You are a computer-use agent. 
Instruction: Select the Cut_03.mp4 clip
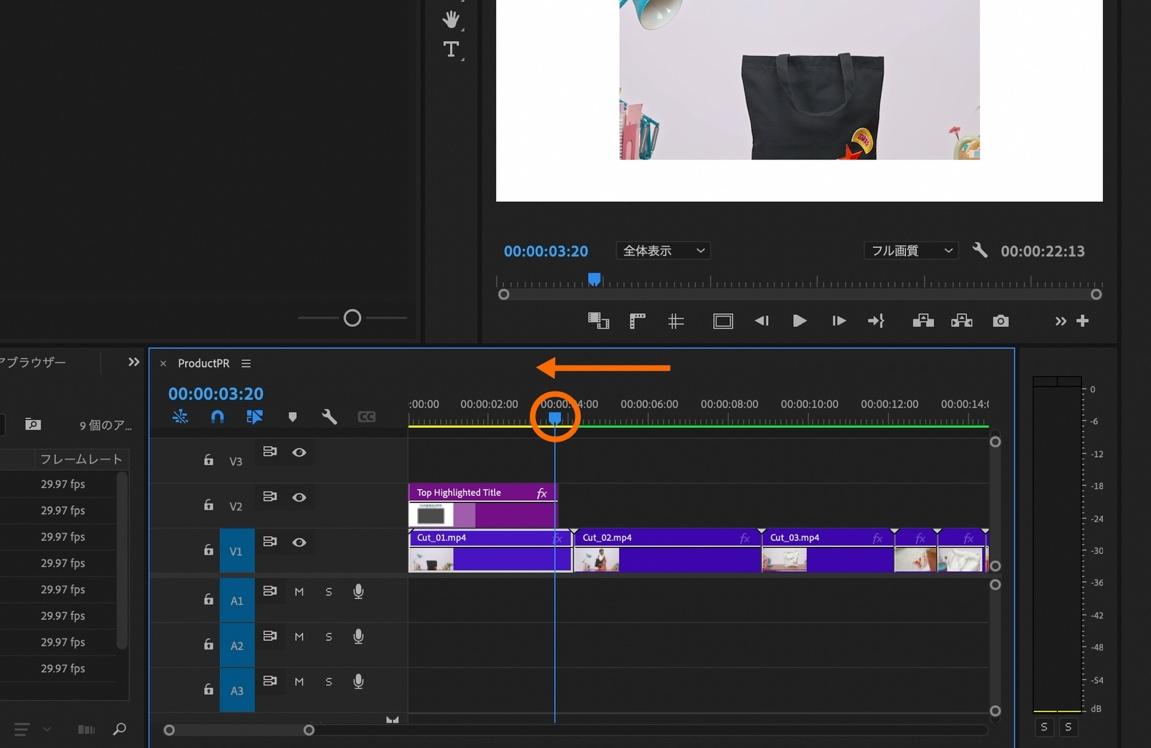[x=828, y=551]
